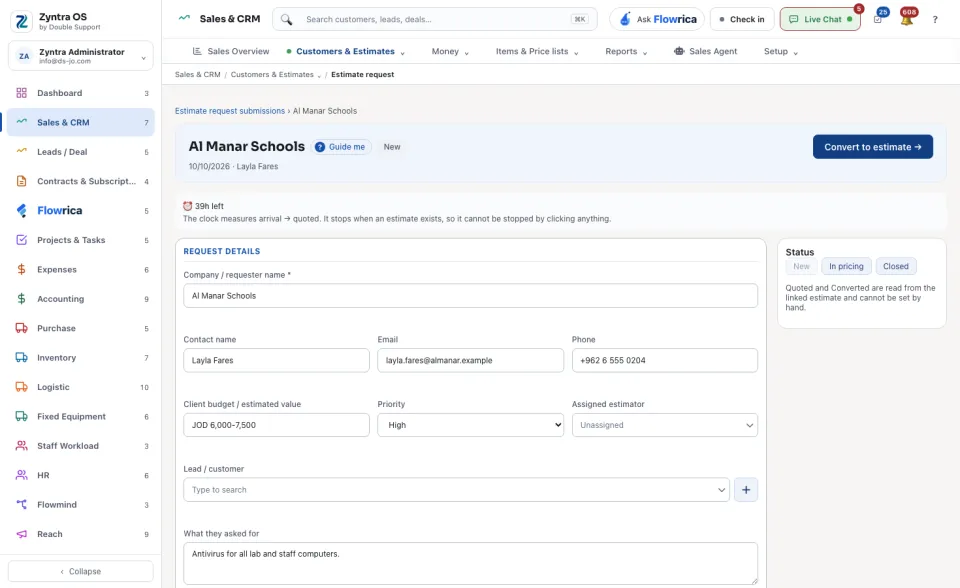Viewport: 960px width, 588px height.
Task: Expand the Zyntra Administrator account switcher
Action: coord(81,56)
